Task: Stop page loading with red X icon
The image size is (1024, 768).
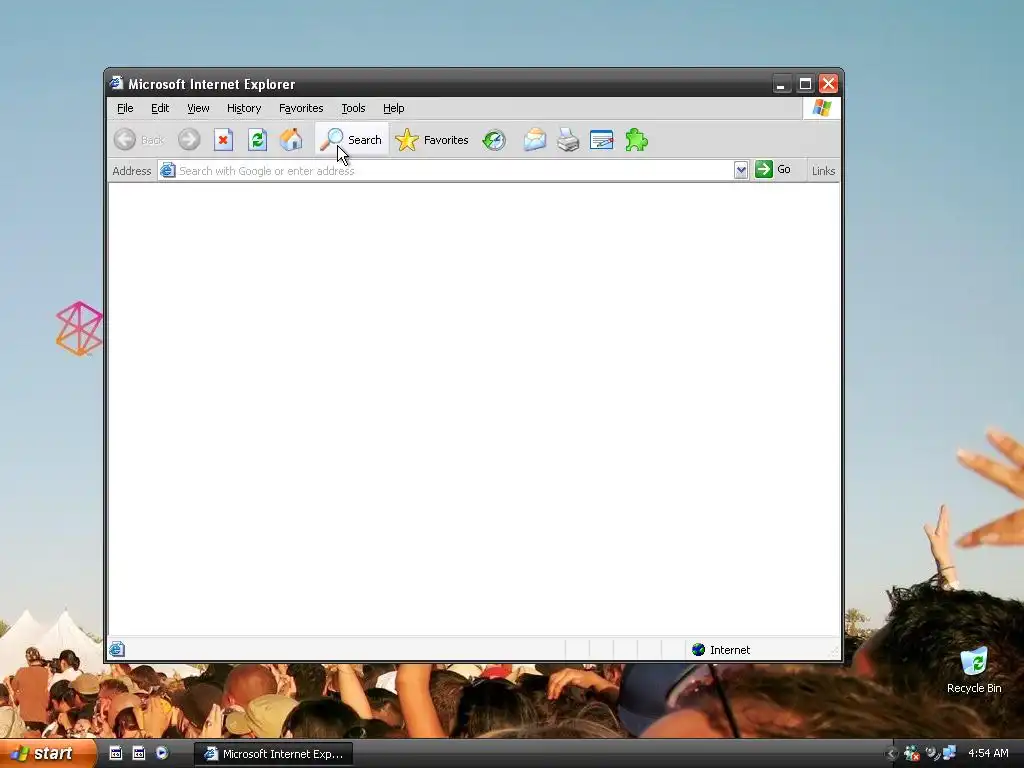Action: [x=223, y=140]
